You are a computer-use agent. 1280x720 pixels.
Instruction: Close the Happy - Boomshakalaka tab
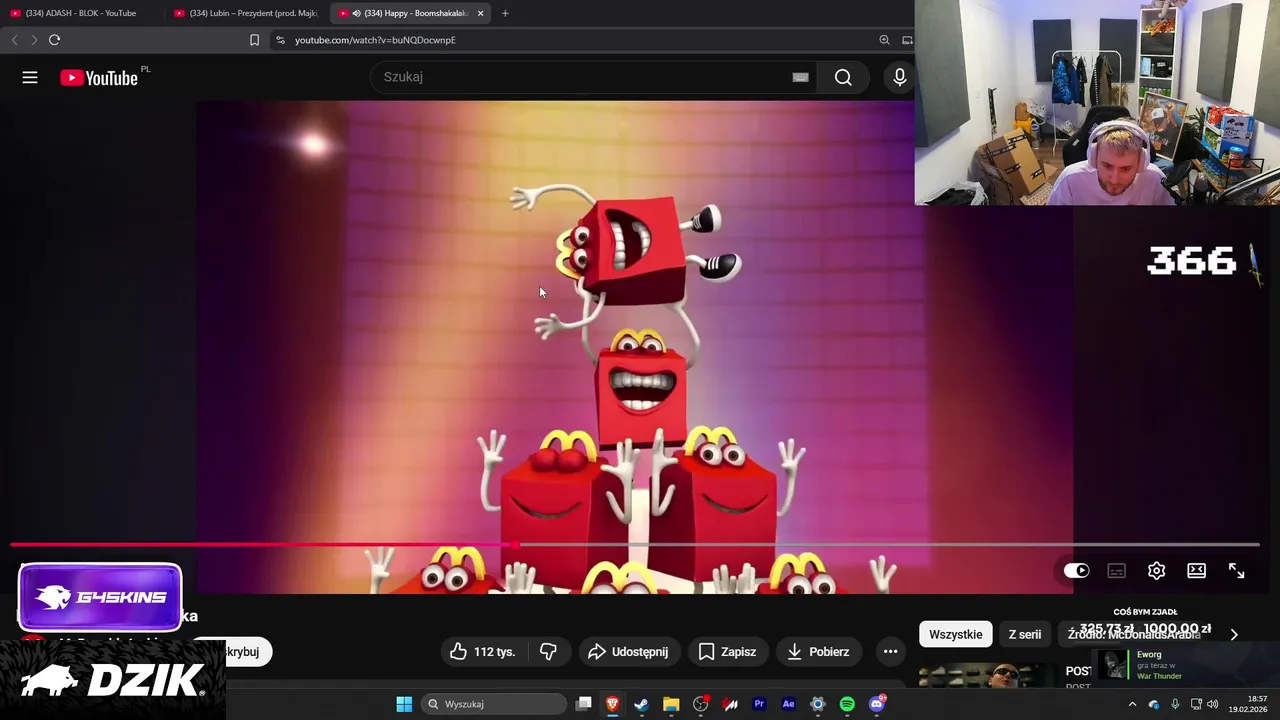pyautogui.click(x=480, y=13)
